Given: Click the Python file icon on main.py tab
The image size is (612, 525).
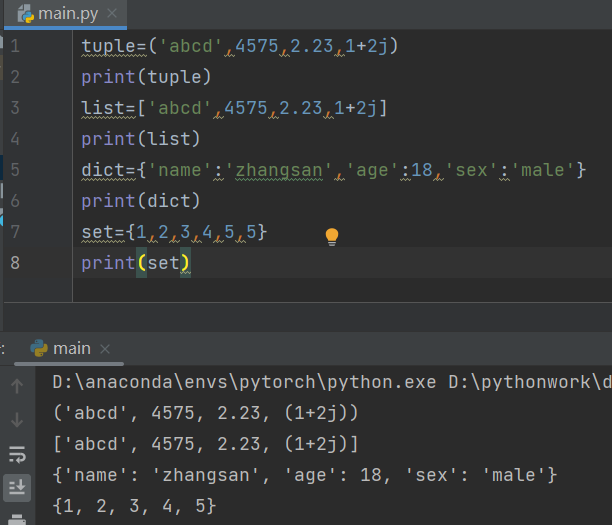Looking at the screenshot, I should pos(26,14).
